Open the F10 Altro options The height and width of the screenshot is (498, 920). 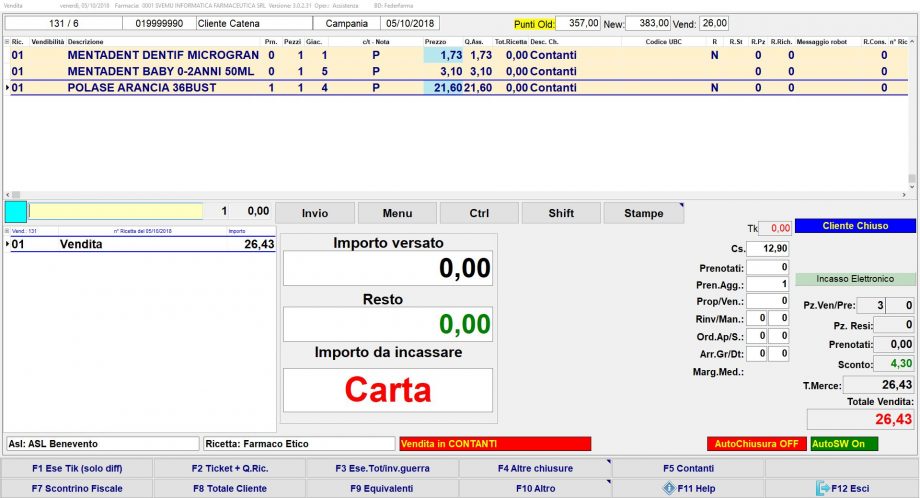[x=535, y=488]
